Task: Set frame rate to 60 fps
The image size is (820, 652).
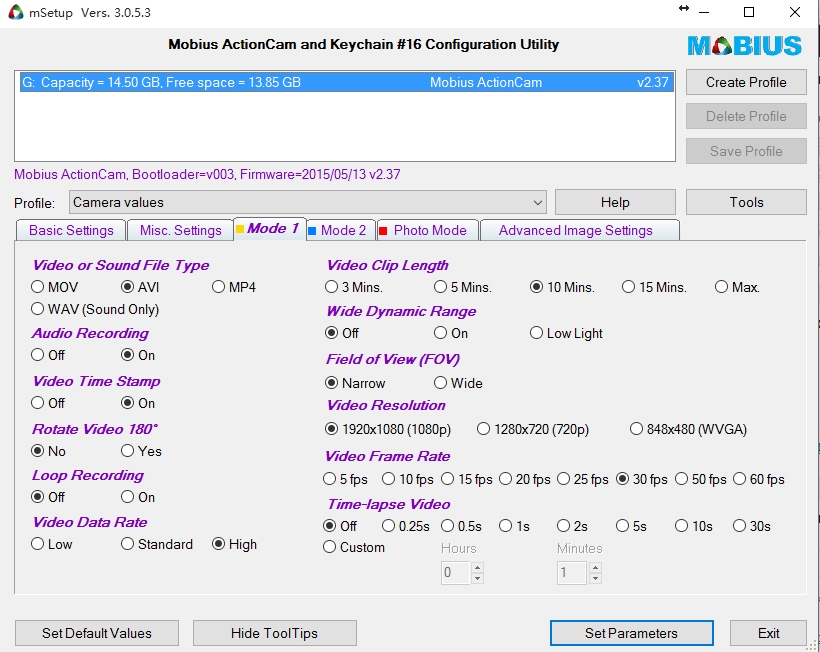Action: click(759, 479)
